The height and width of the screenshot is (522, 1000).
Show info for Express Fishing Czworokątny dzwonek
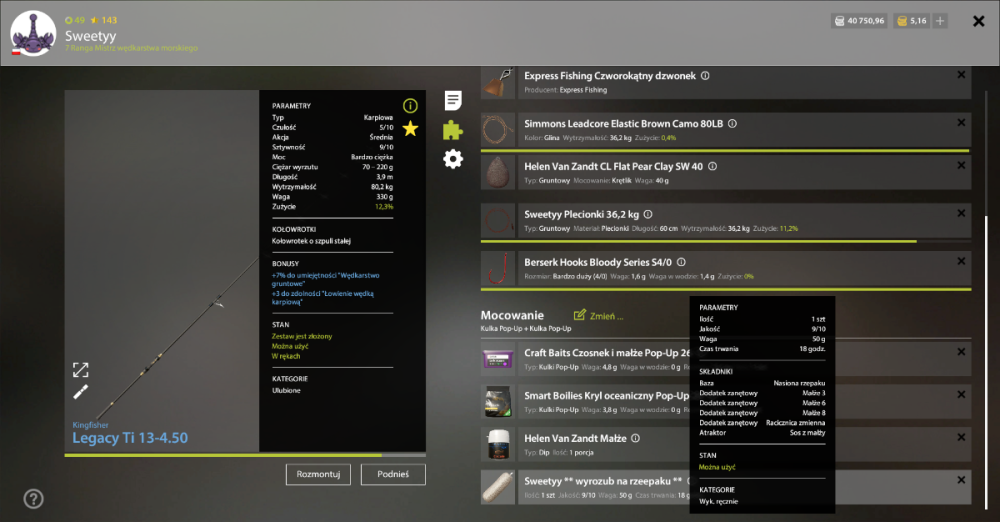coord(705,75)
